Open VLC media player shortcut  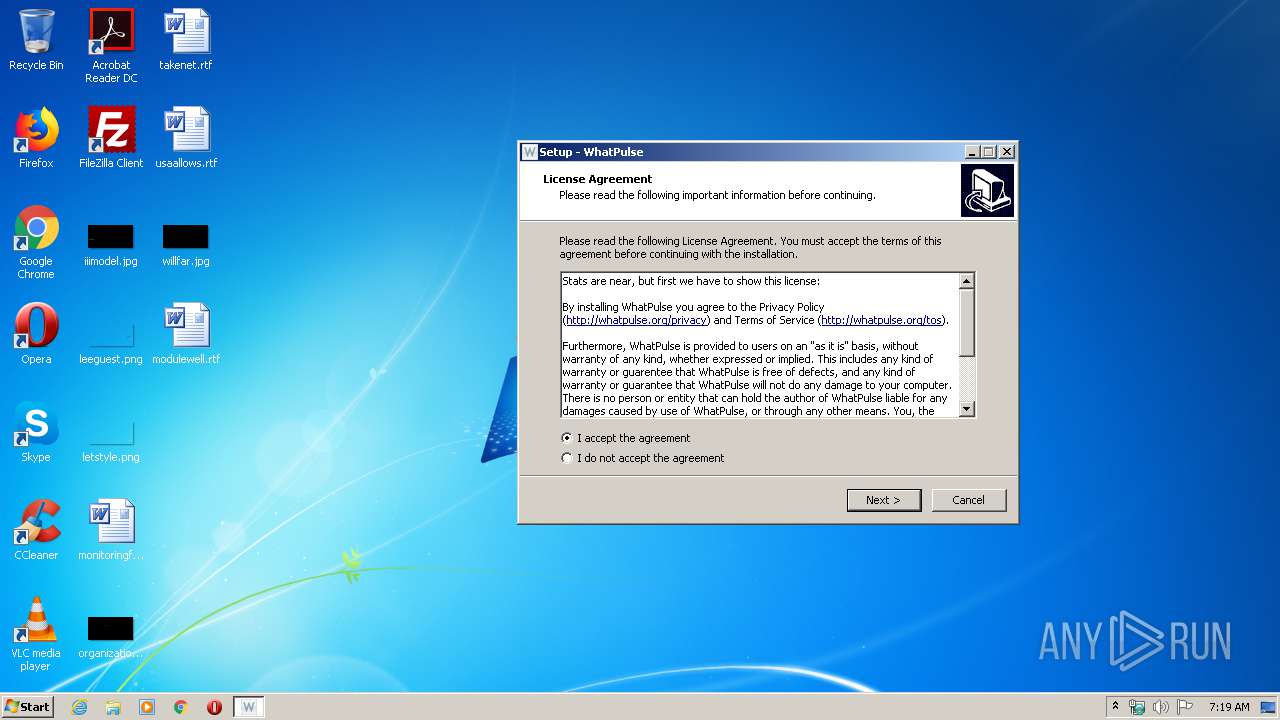[36, 634]
